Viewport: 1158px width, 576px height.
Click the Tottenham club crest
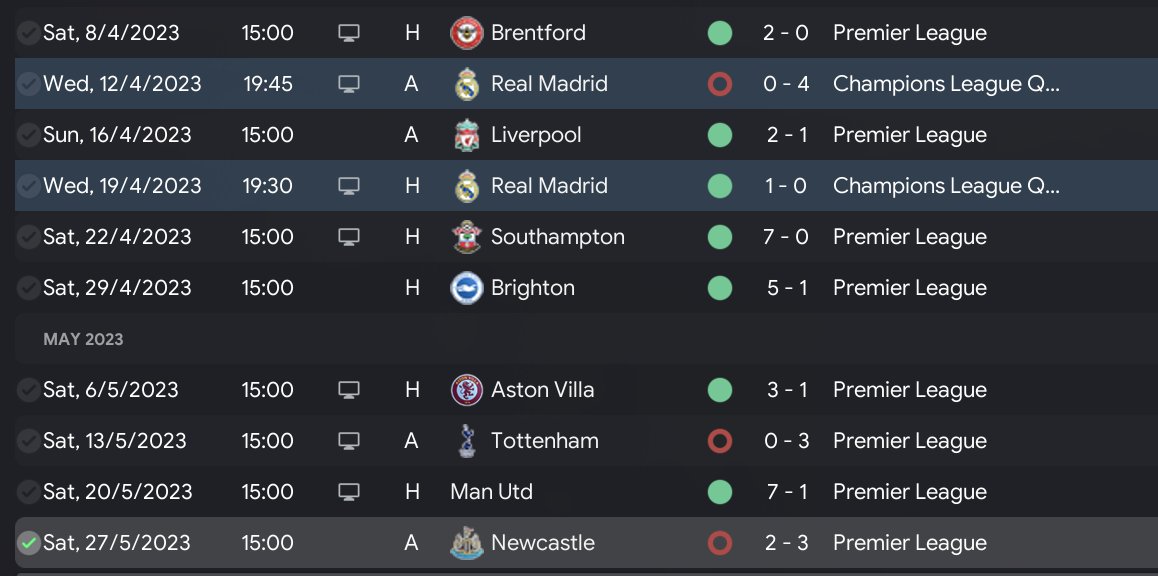[x=466, y=441]
